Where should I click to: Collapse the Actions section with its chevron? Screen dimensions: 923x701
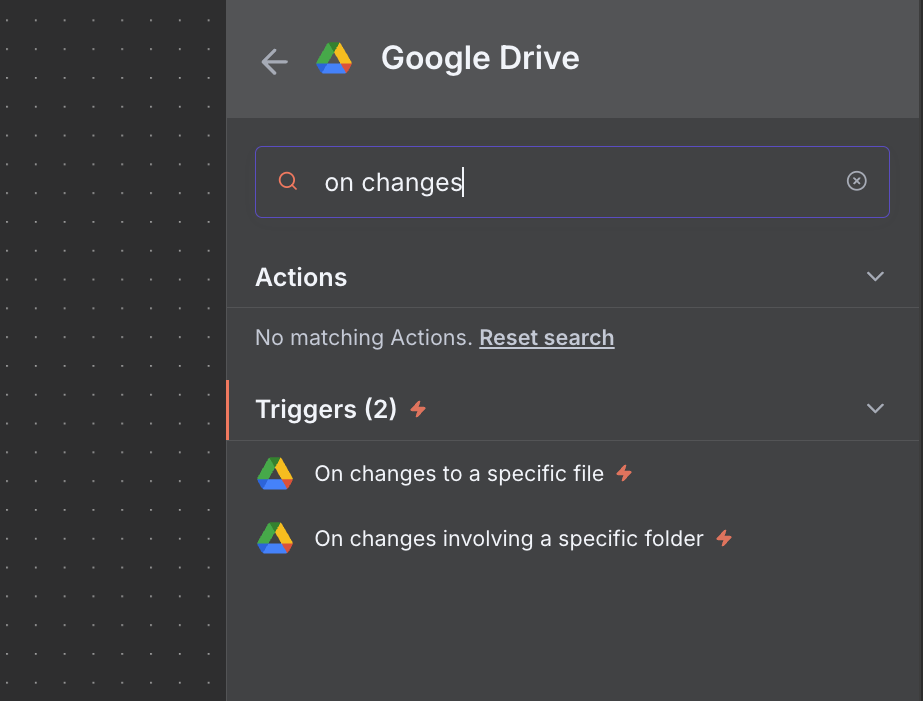(x=875, y=277)
